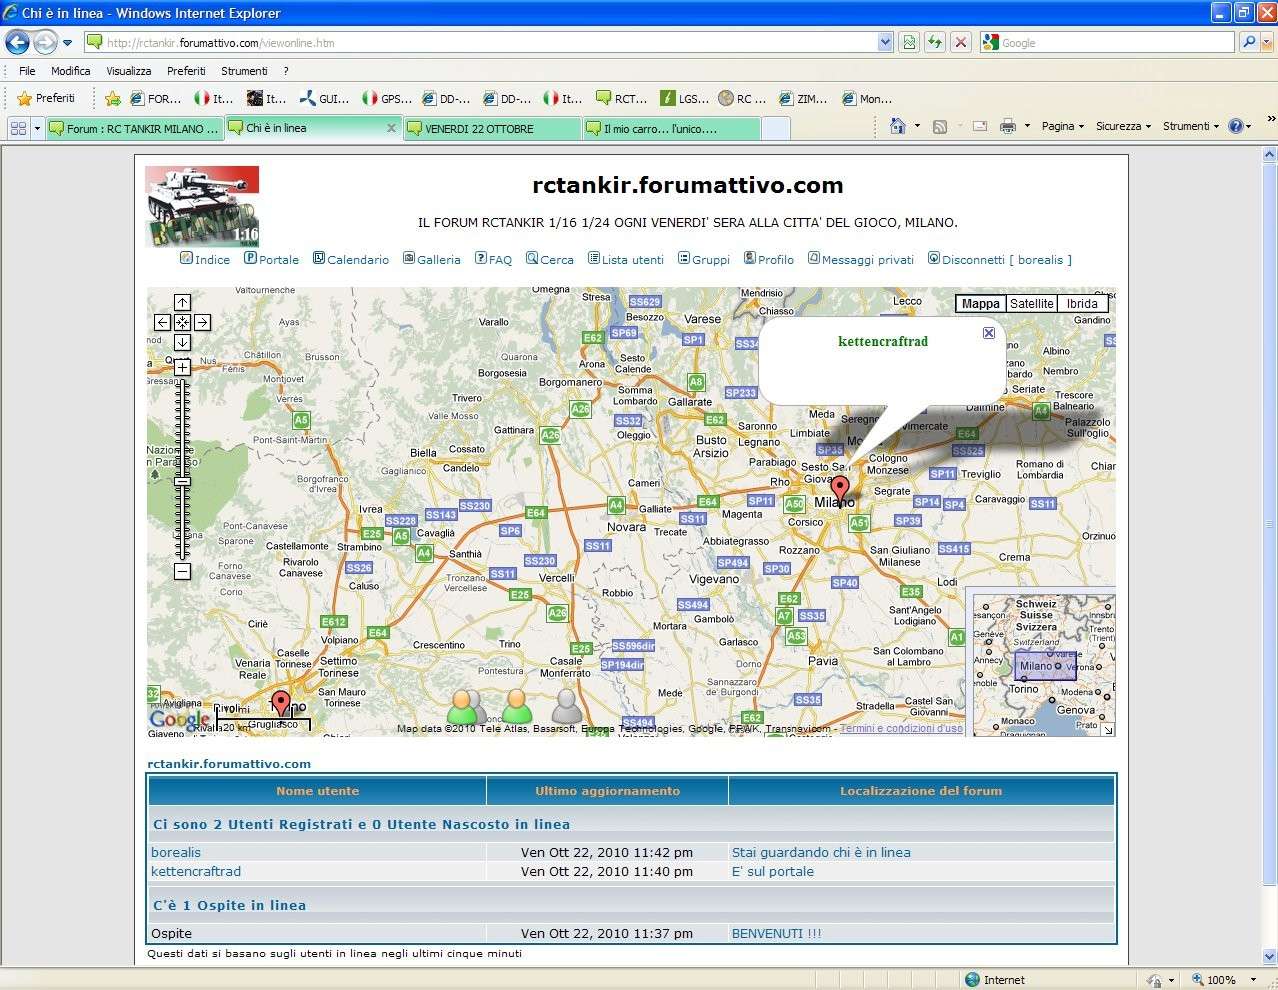Switch to the Forum : RC TANKIR MILANO tab

point(133,129)
